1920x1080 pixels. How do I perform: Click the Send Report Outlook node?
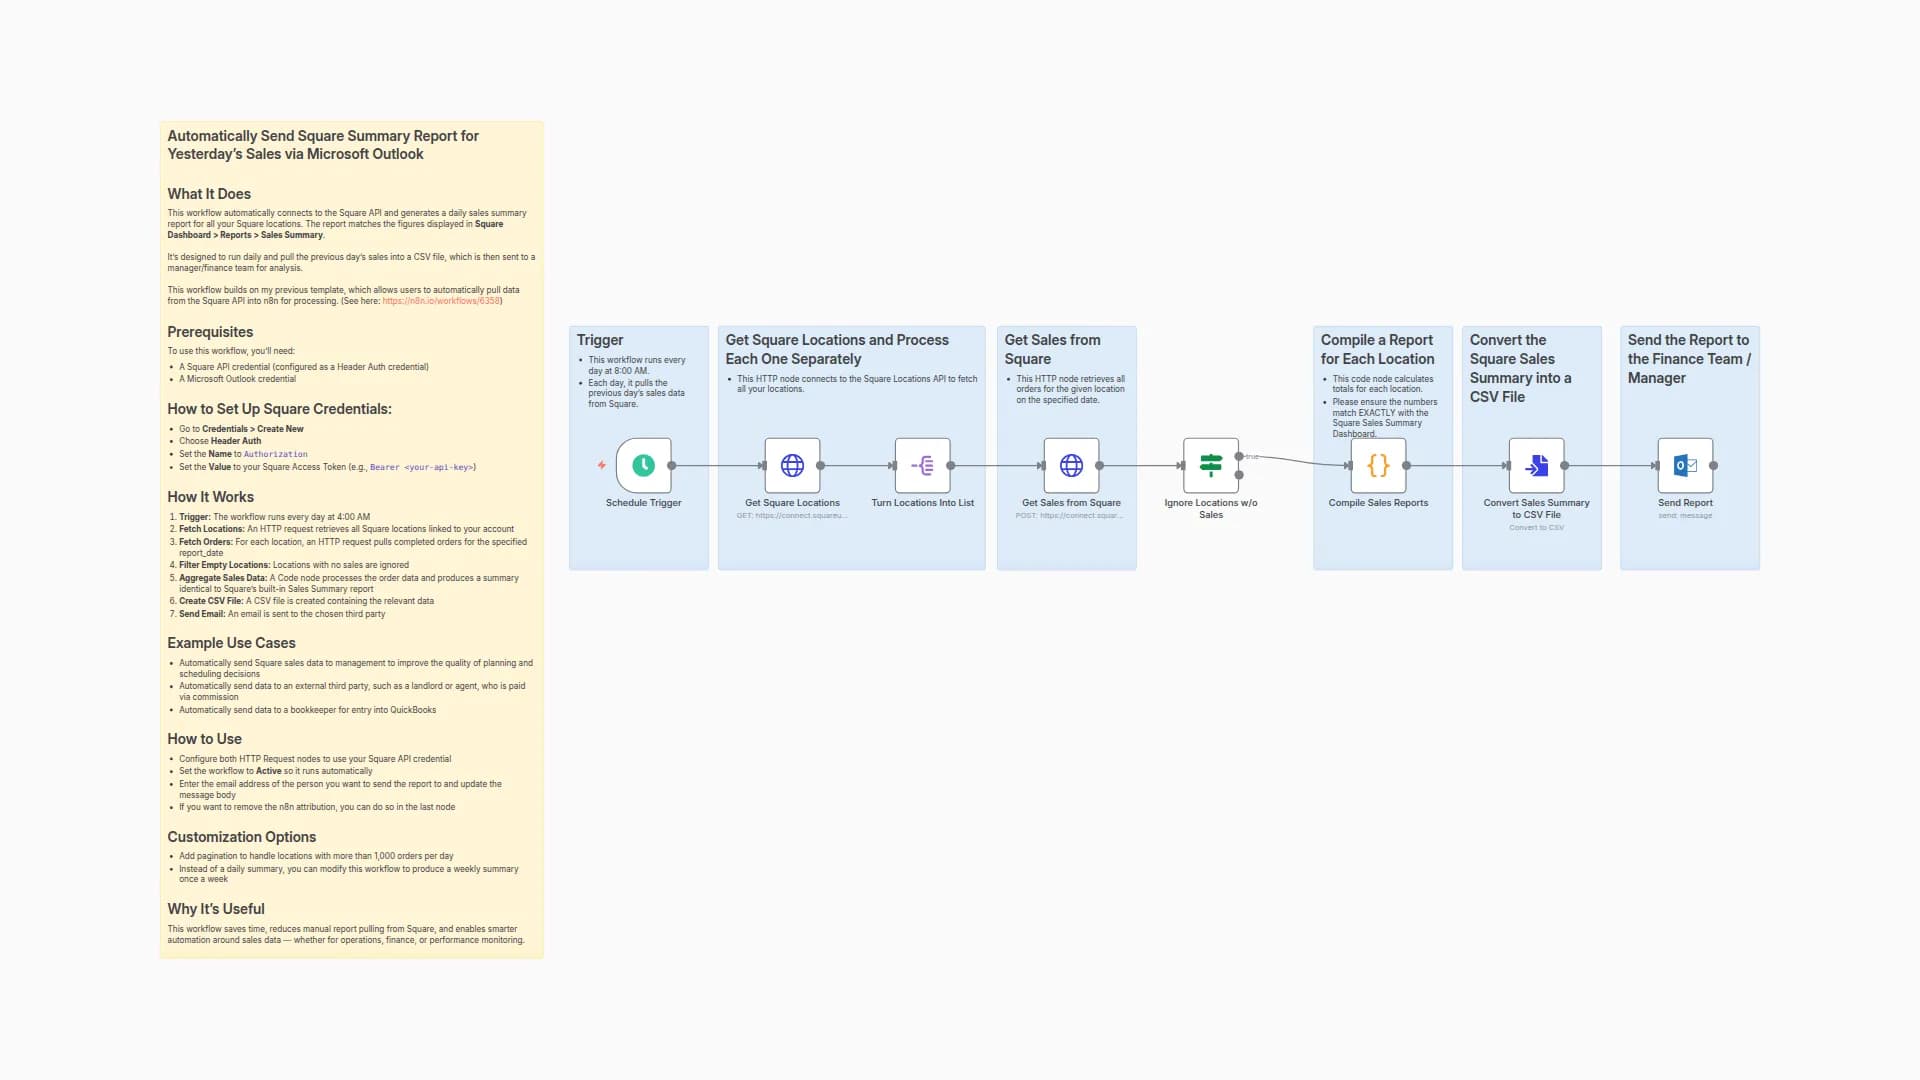1684,464
